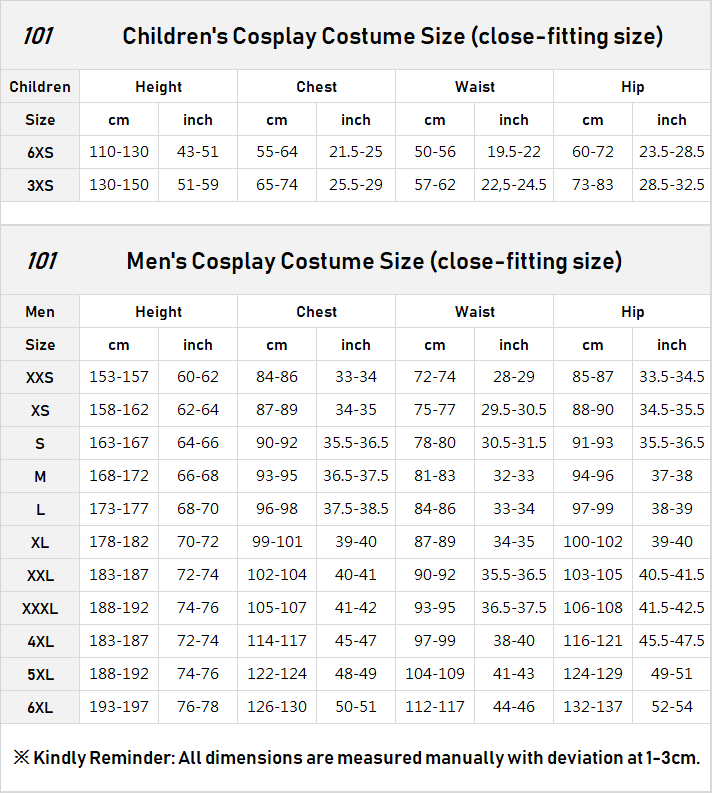The width and height of the screenshot is (712, 793).
Task: Select the Waist header in Men's table
Action: coord(474,312)
